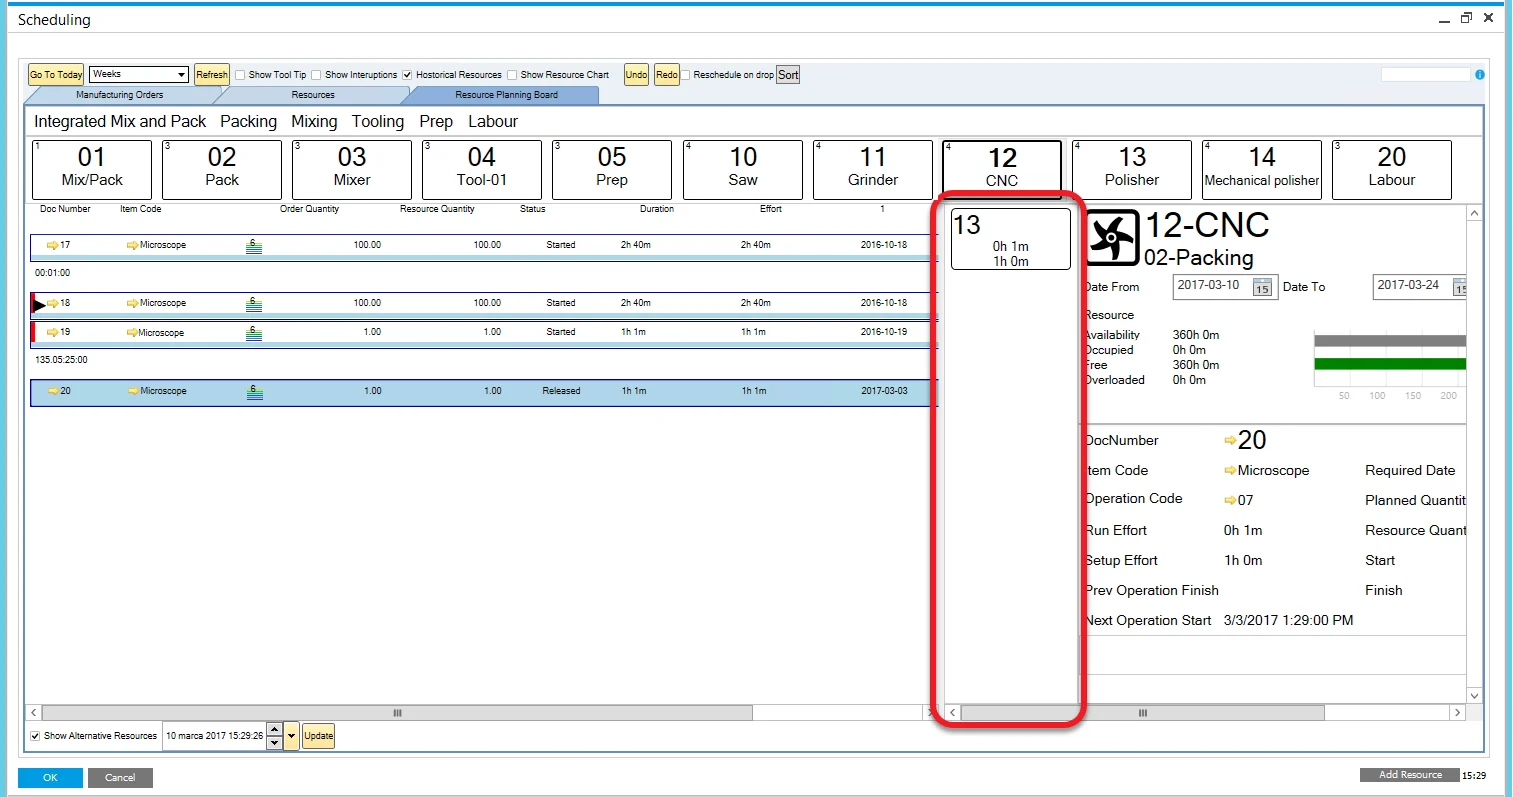Click the link arrow beside Doc Number 17
Screen dimensions: 1513x797
click(53, 245)
